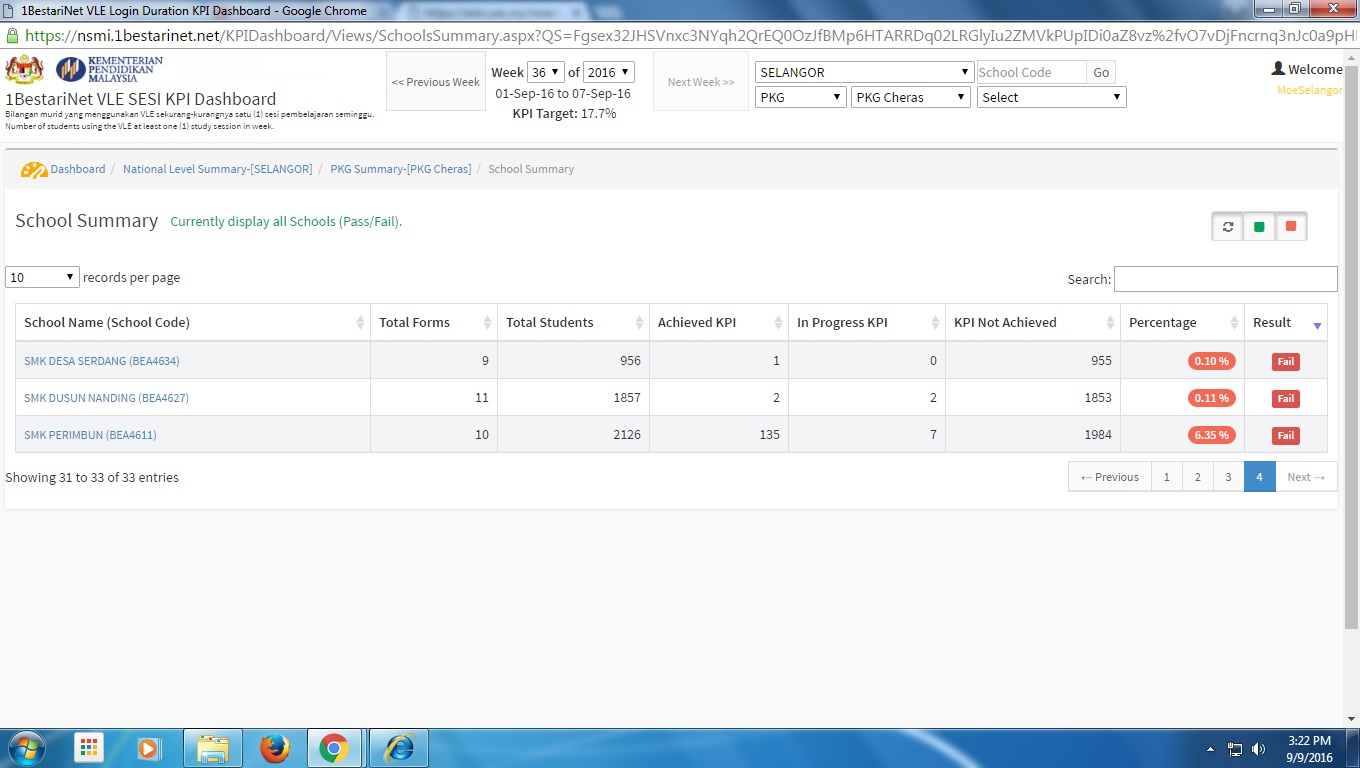The image size is (1360, 768).
Task: Sort table by KPI Not Achieved column
Action: tap(1033, 323)
